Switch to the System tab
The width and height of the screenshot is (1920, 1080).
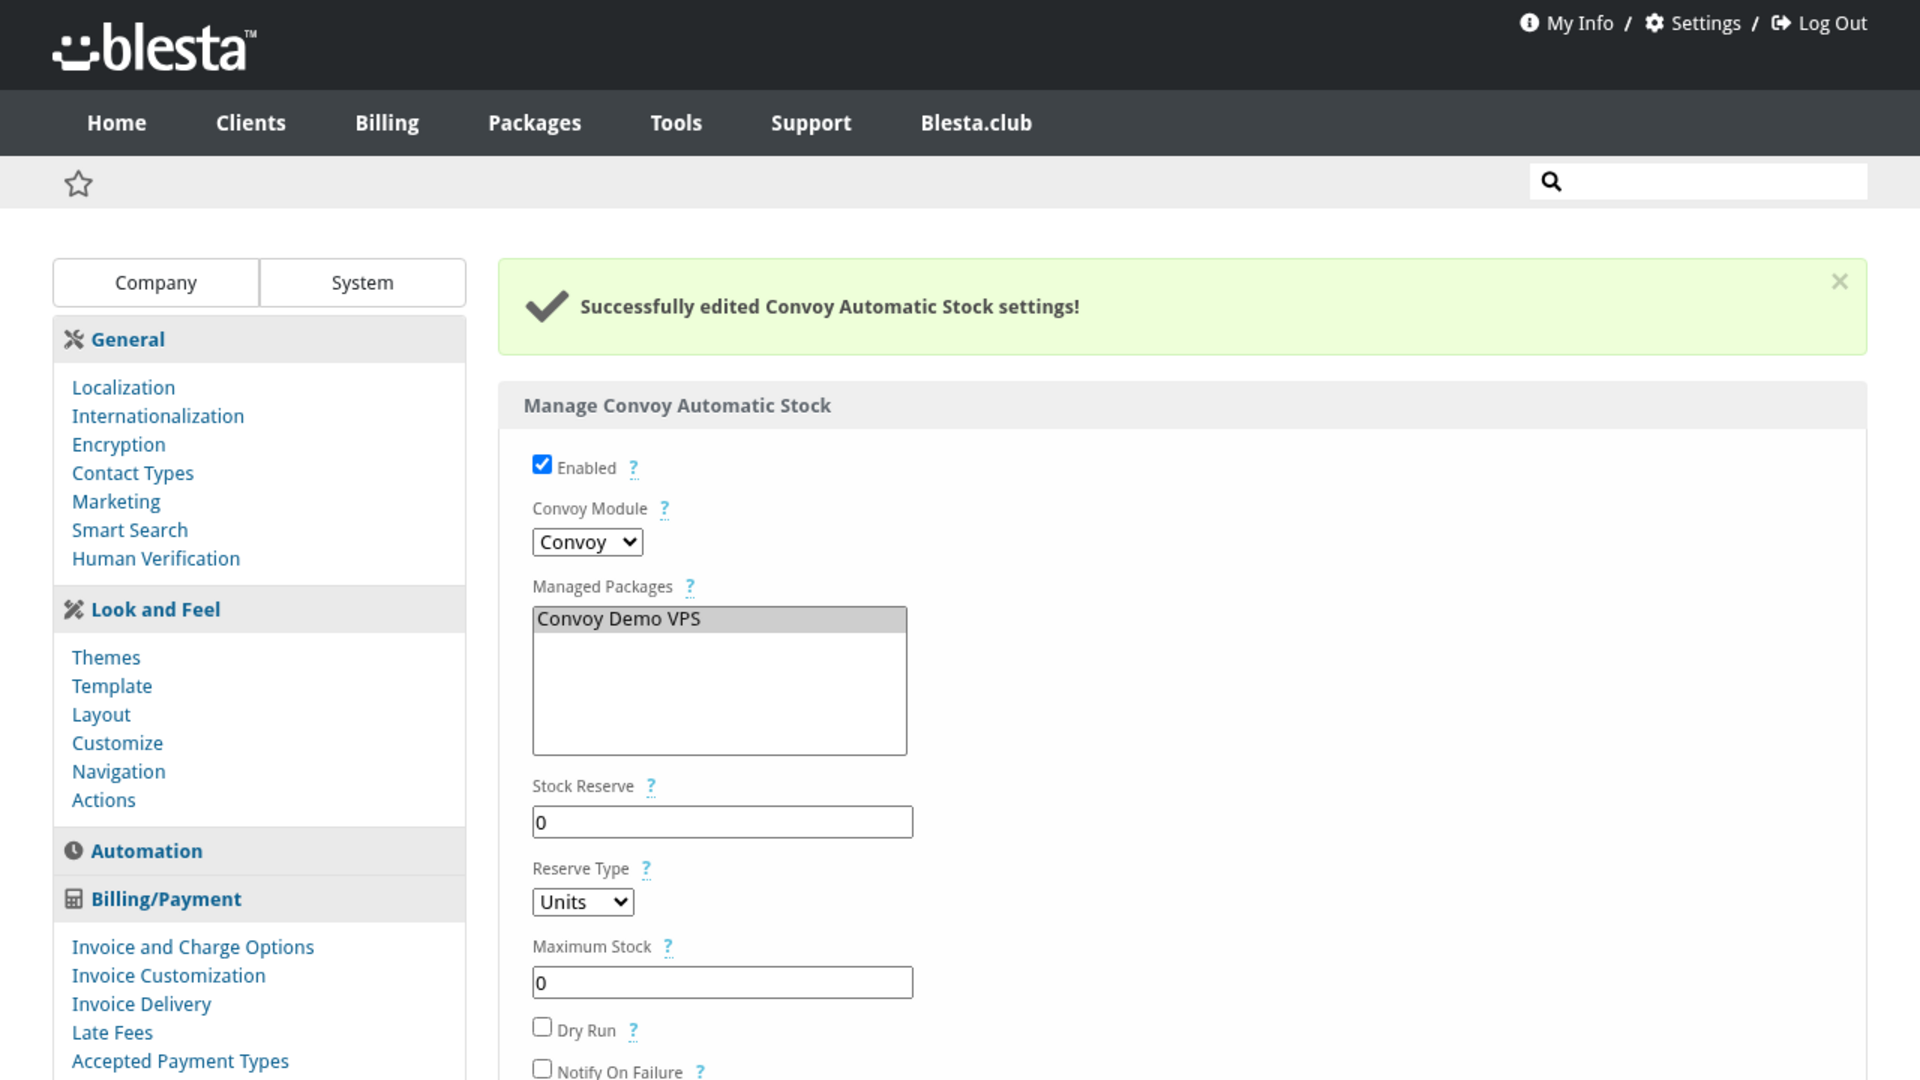coord(363,283)
